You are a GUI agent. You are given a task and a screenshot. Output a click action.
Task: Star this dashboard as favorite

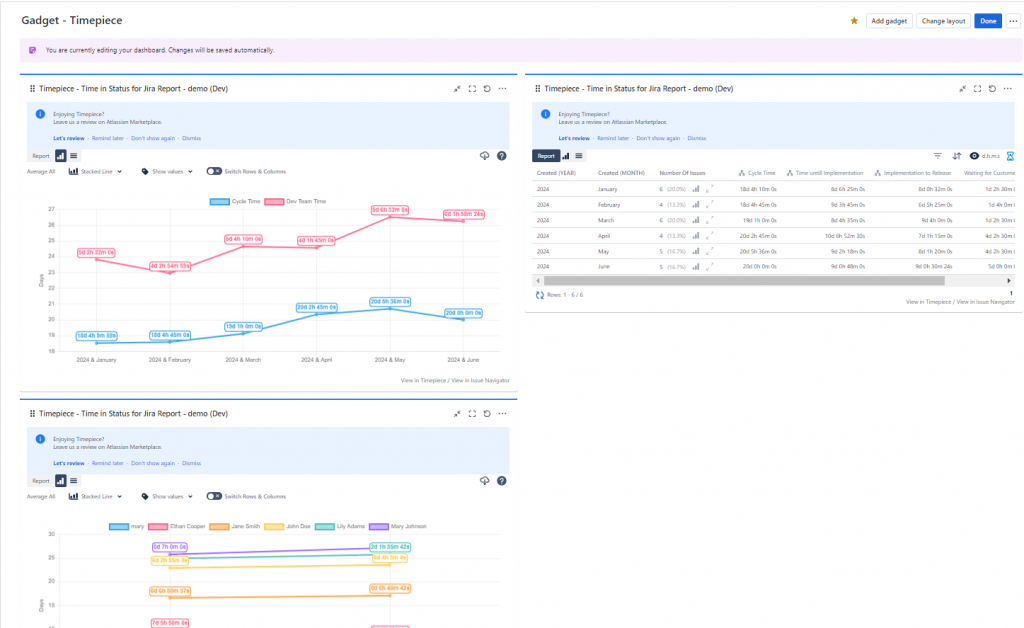pyautogui.click(x=854, y=20)
